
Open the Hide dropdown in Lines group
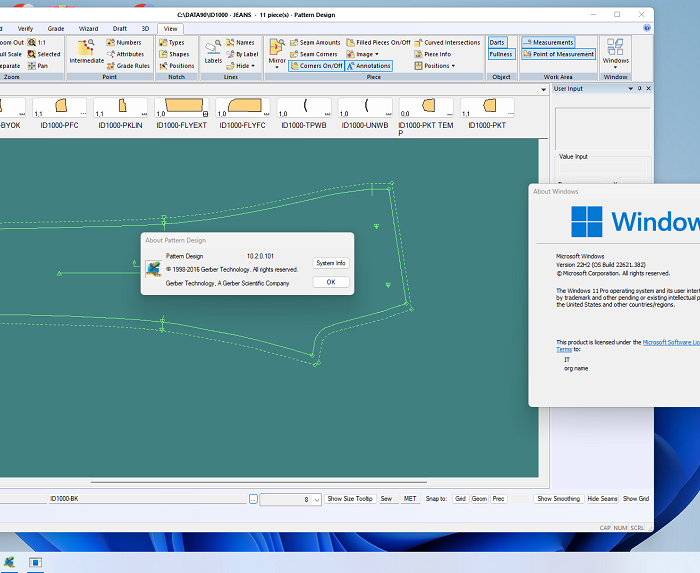240,66
